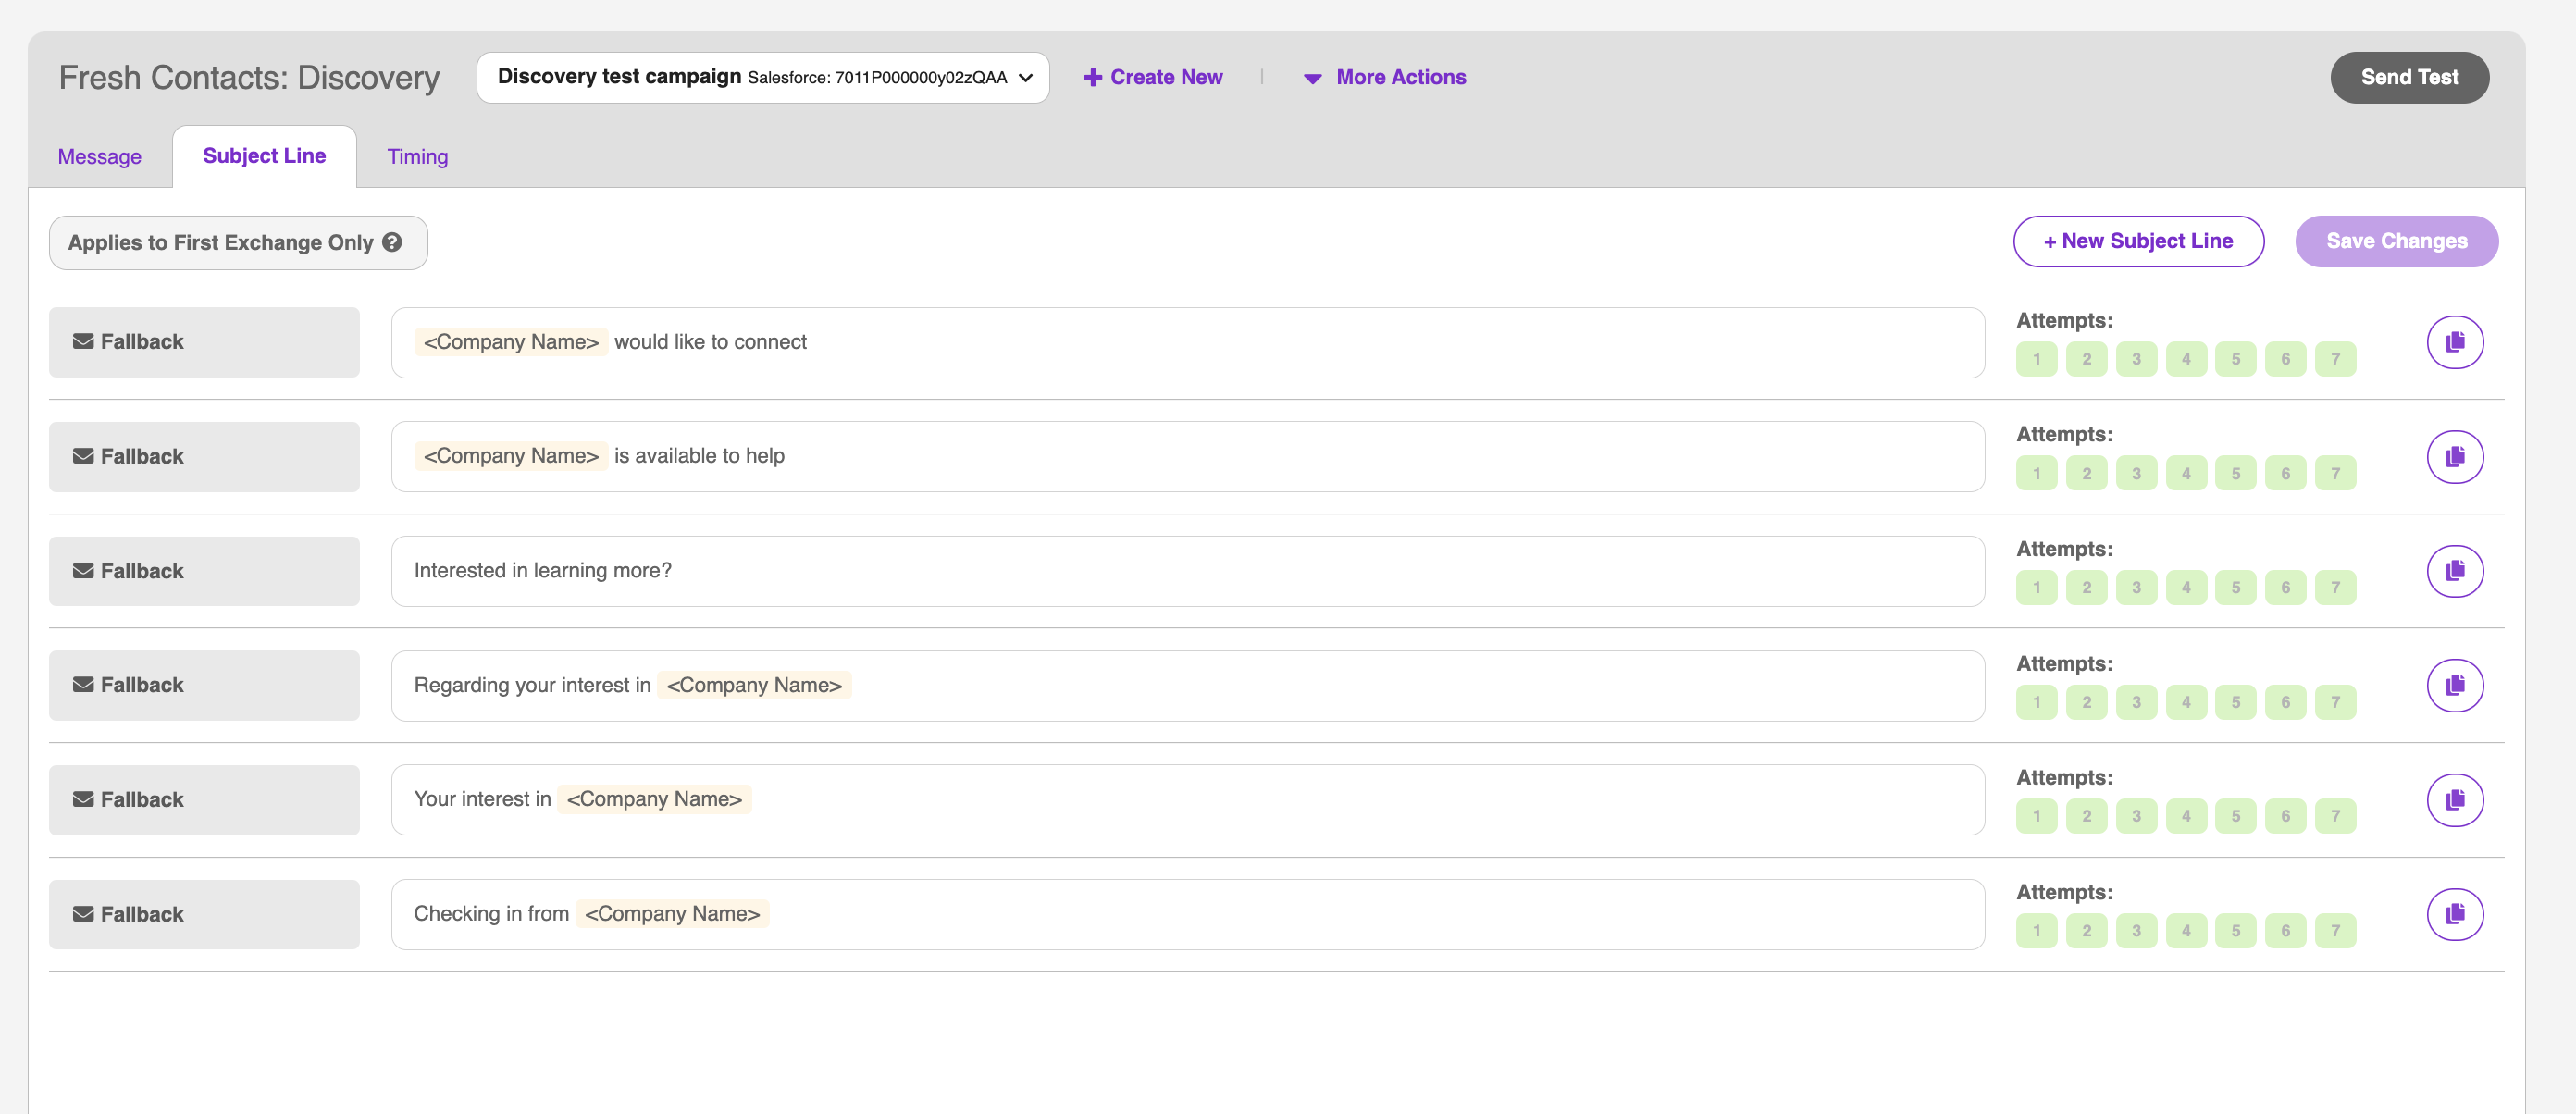The width and height of the screenshot is (2576, 1114).
Task: Copy the 'Your interest in' subject line
Action: pos(2454,800)
